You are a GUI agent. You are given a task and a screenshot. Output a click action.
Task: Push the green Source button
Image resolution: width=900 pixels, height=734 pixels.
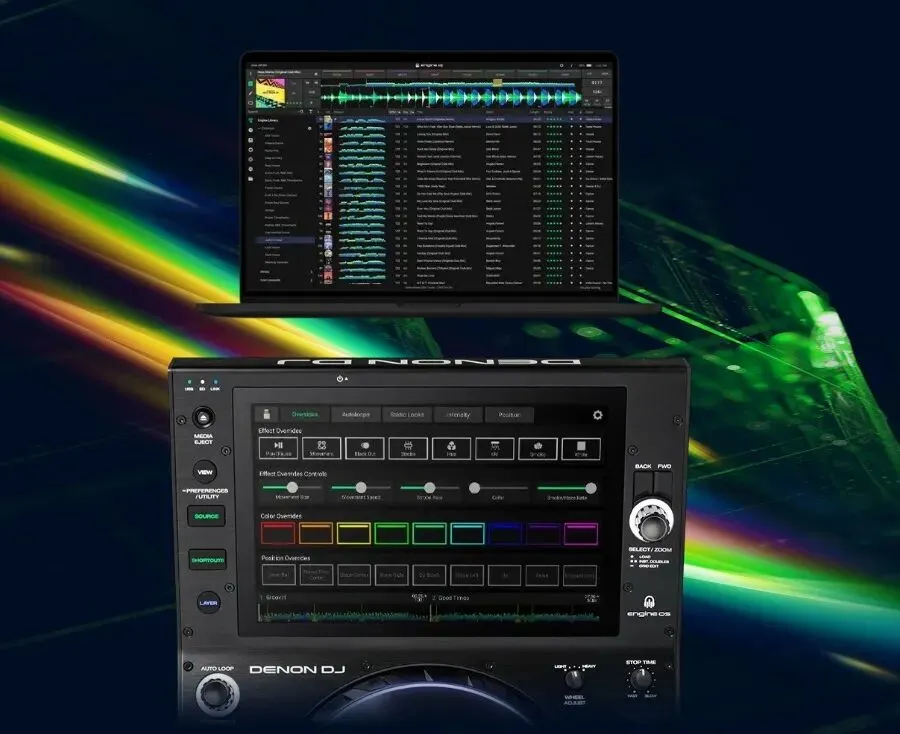[207, 516]
